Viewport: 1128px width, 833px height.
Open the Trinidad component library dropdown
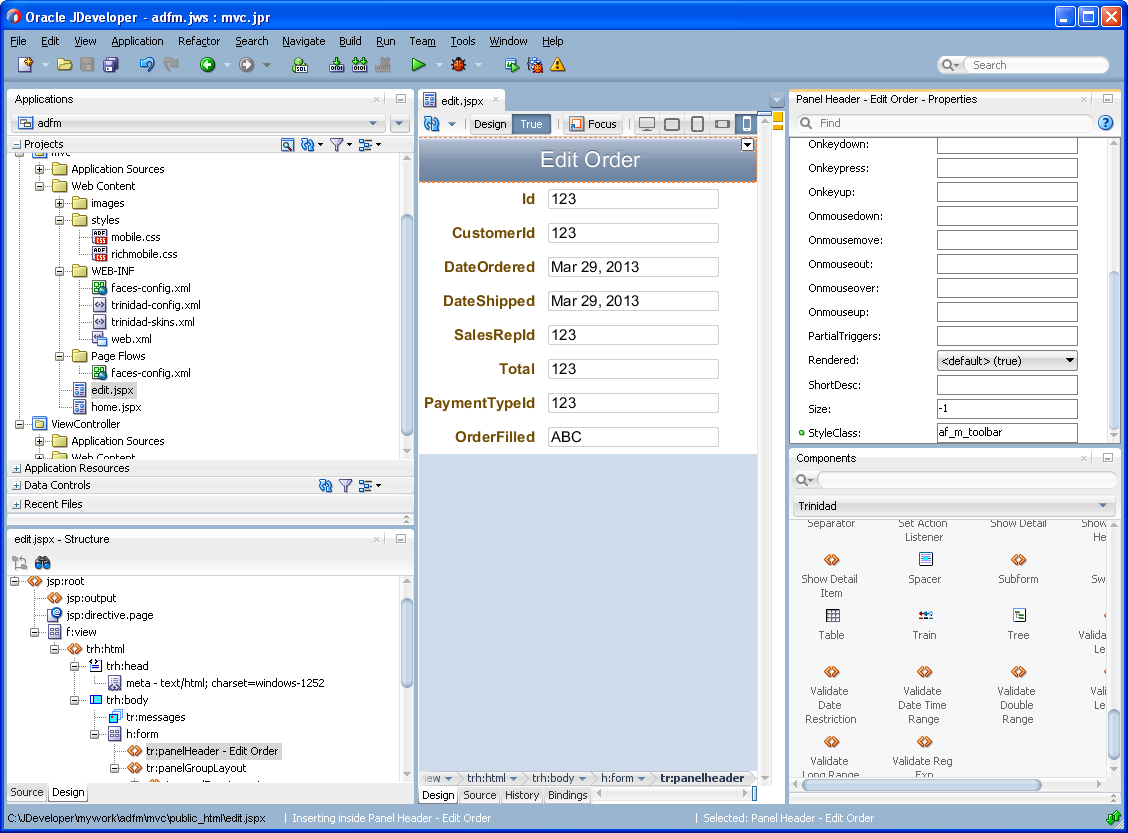(954, 506)
